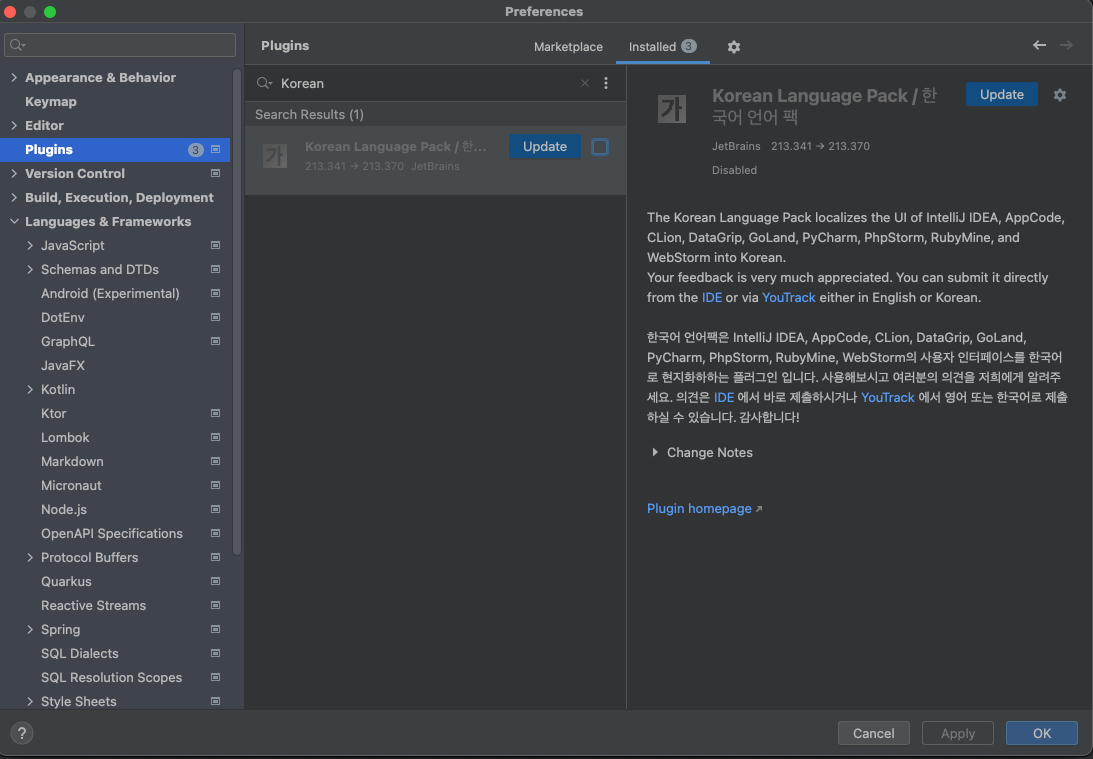Expand Build, Execution, Deployment section
This screenshot has height=759, width=1093.
pyautogui.click(x=14, y=197)
